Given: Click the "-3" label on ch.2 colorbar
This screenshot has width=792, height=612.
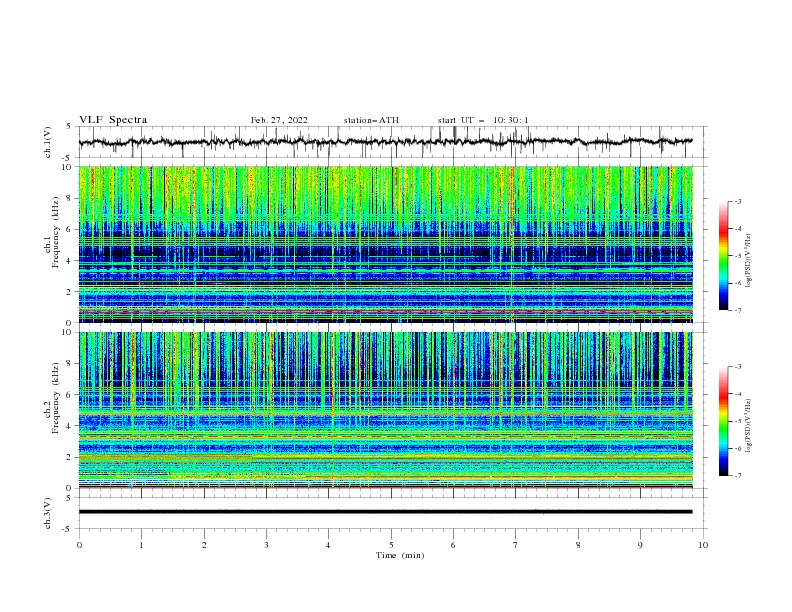Looking at the screenshot, I should pyautogui.click(x=737, y=367).
